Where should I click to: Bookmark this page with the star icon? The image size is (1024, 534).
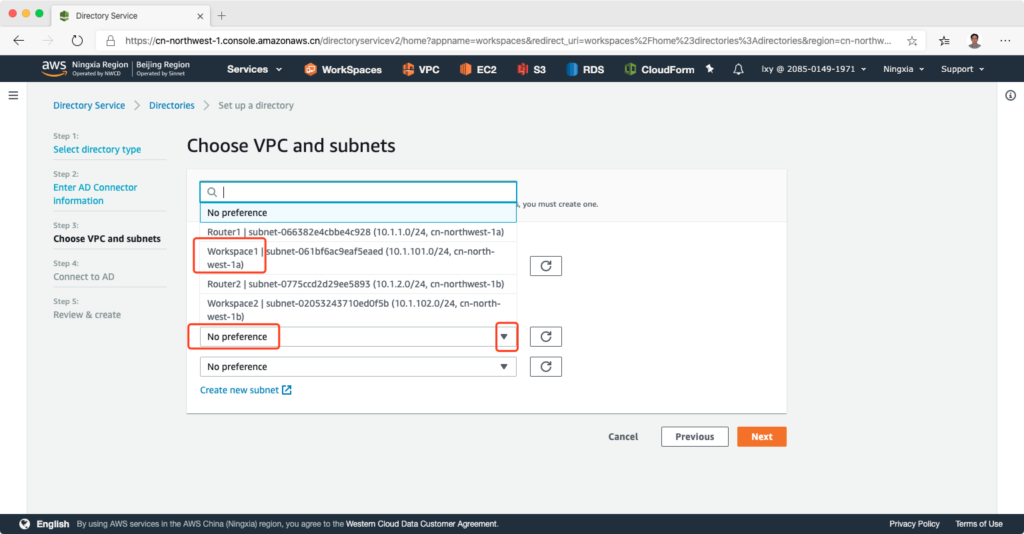(912, 41)
